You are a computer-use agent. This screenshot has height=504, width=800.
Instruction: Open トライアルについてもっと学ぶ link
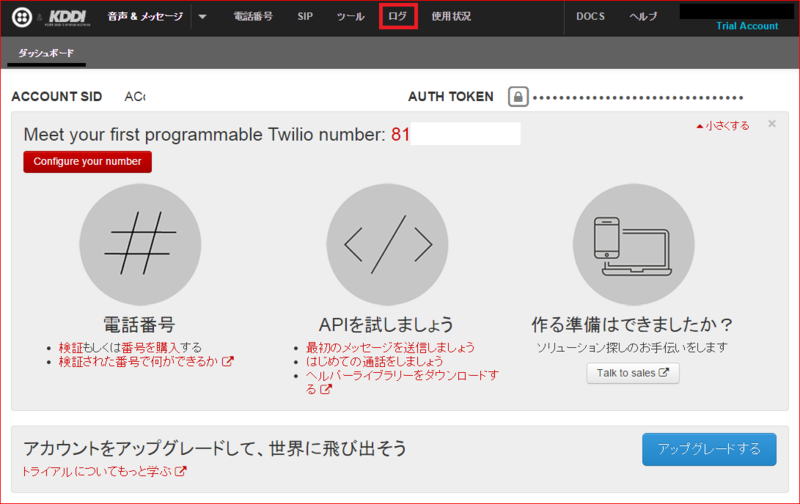point(104,471)
